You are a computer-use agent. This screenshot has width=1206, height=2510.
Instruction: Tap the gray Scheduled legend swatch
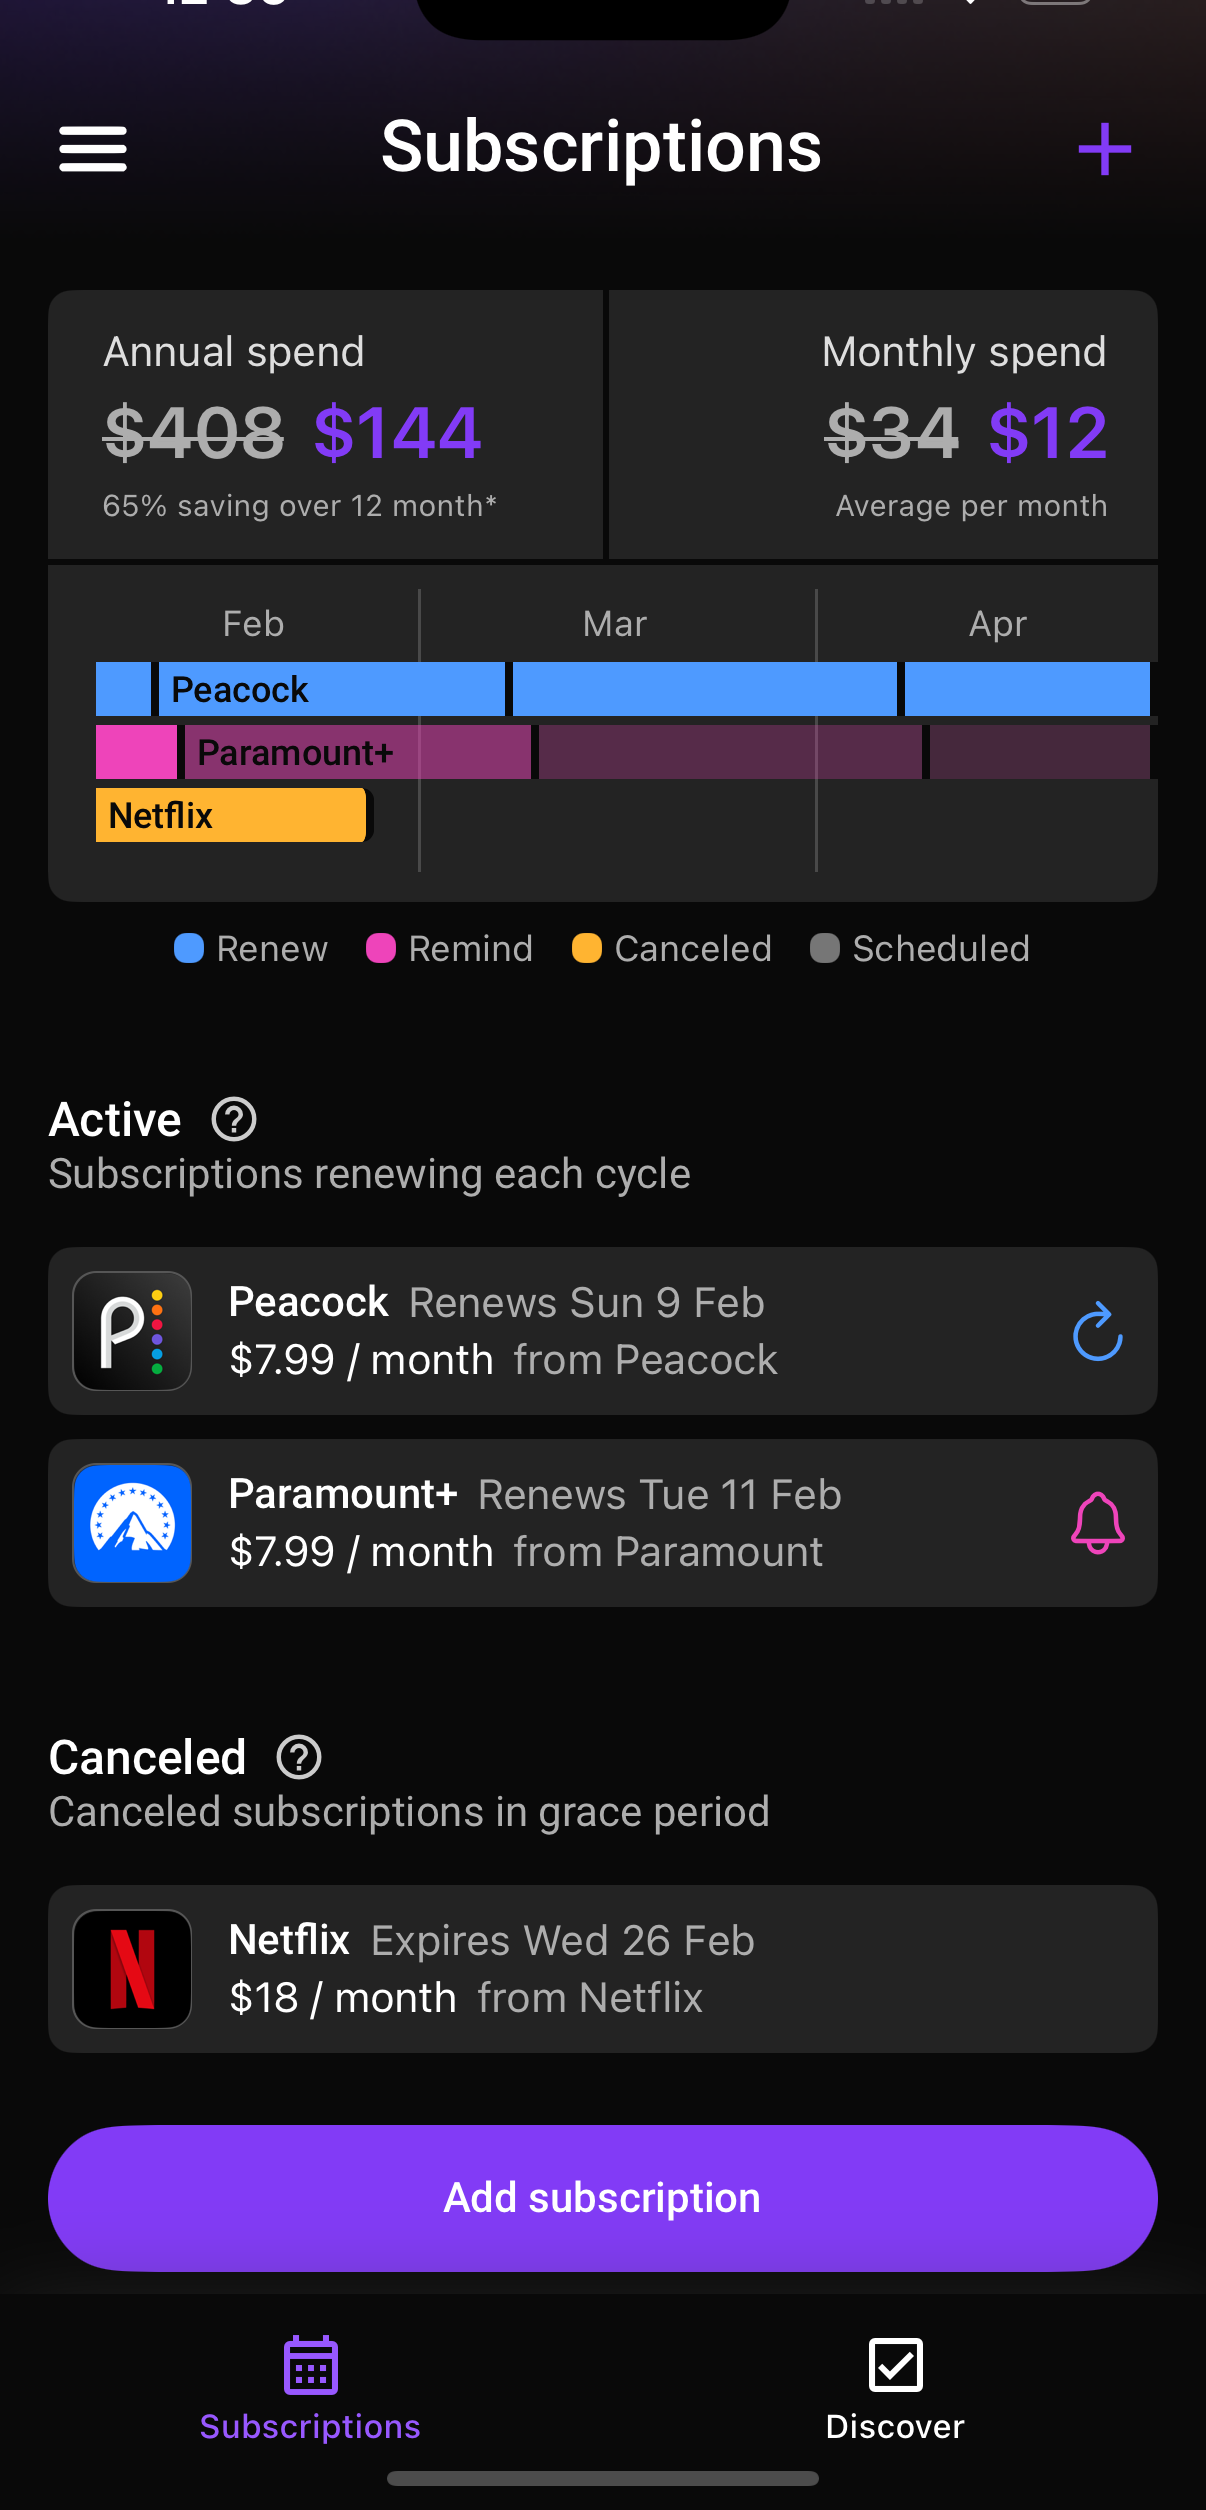825,948
